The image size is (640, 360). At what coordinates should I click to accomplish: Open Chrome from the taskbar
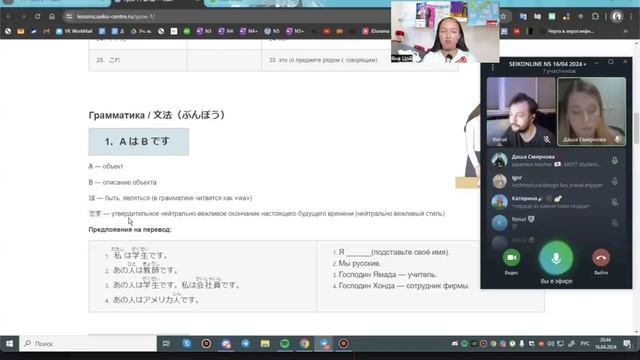click(304, 344)
